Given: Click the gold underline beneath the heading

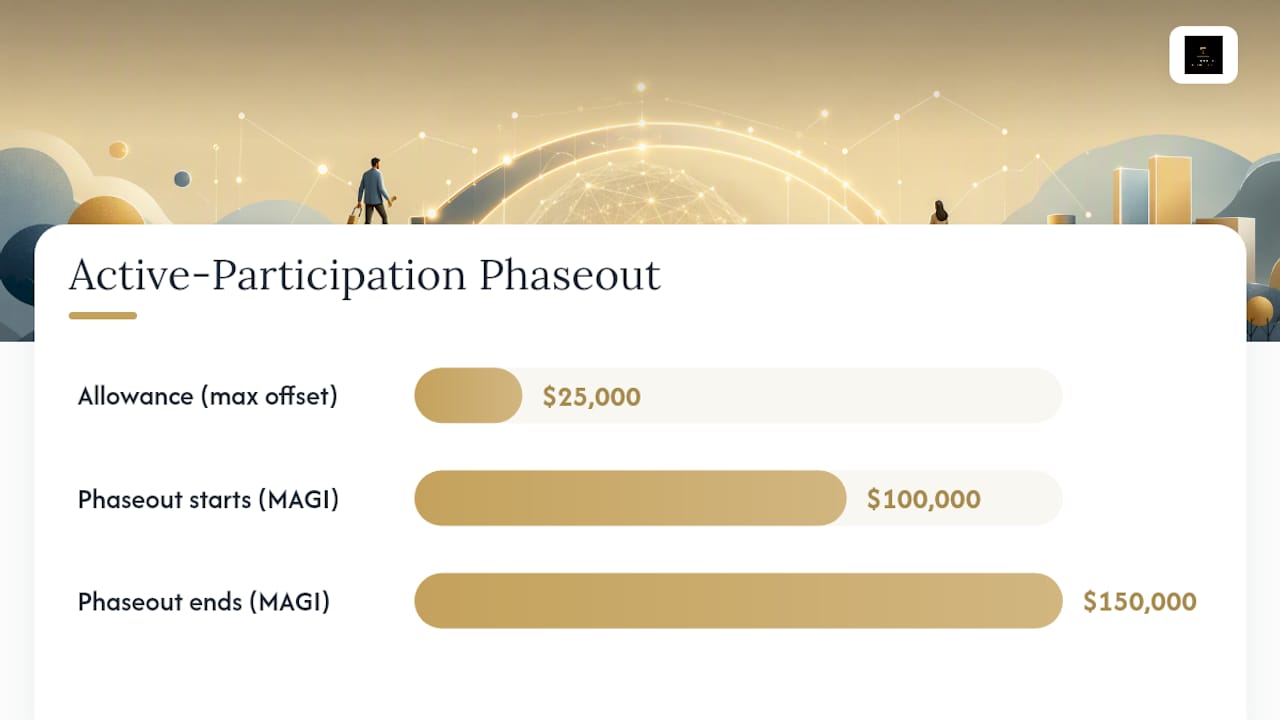Looking at the screenshot, I should [x=102, y=315].
